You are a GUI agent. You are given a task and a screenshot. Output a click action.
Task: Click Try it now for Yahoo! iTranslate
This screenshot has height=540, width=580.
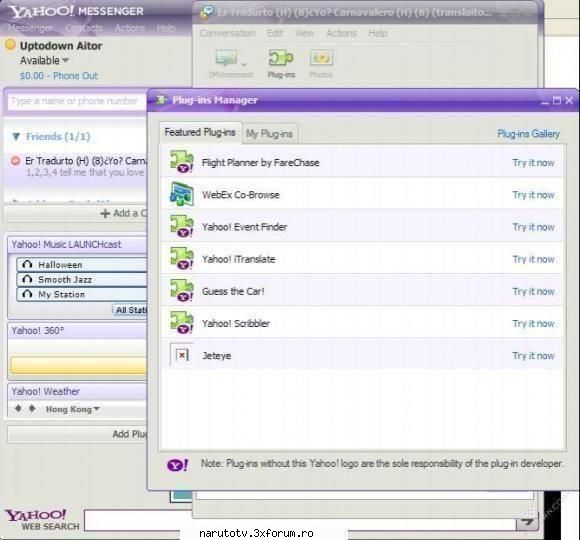coord(533,259)
